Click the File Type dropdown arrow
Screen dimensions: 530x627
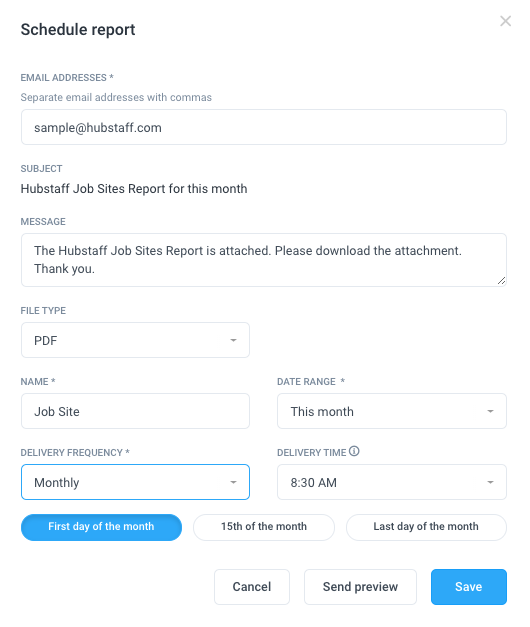click(233, 340)
